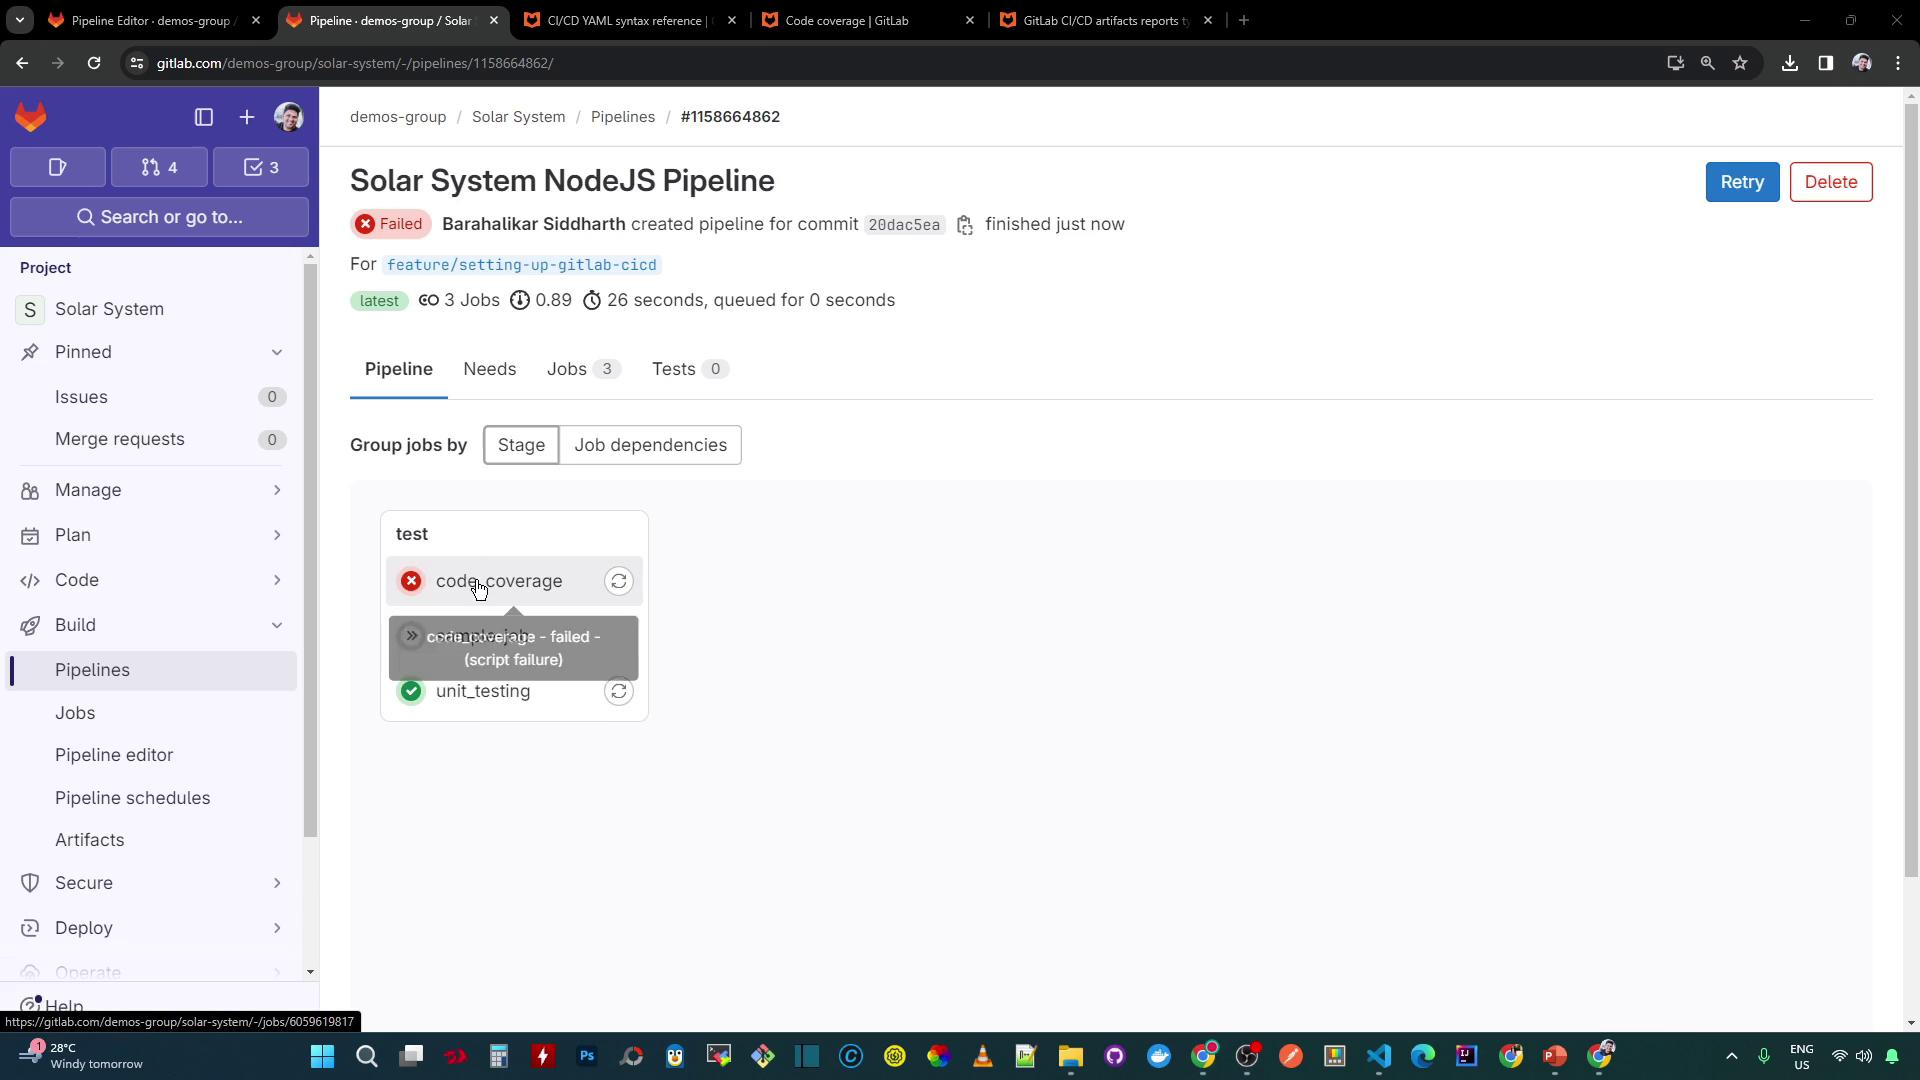Retry the unit_testing job icon
The width and height of the screenshot is (1920, 1080).
(619, 691)
